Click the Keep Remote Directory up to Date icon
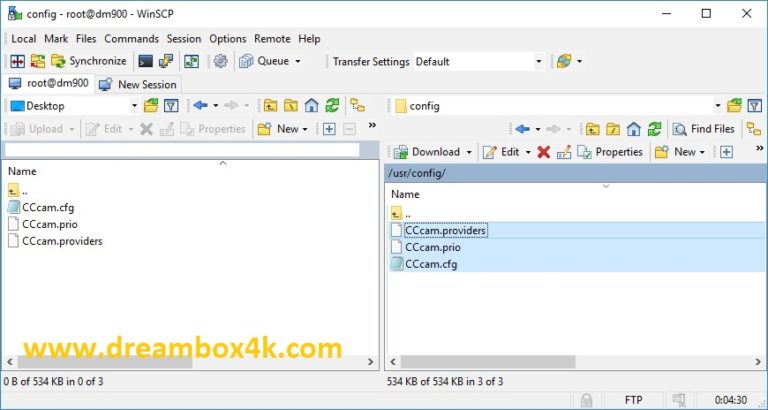This screenshot has height=410, width=768. tap(191, 61)
